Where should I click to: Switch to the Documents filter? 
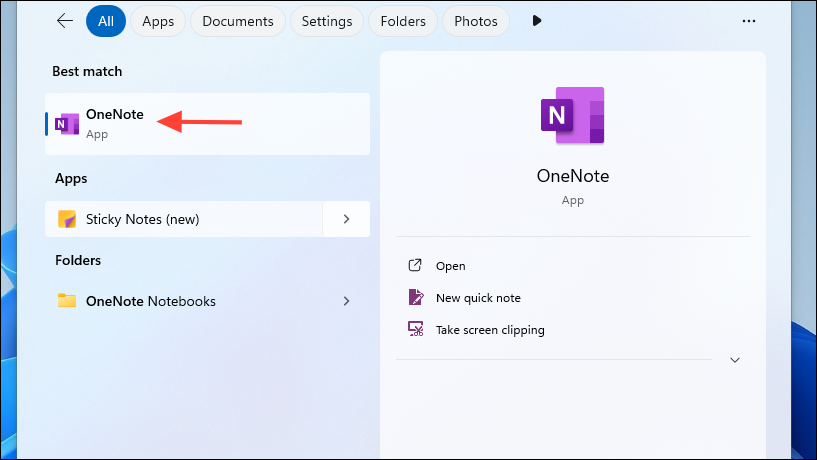238,21
